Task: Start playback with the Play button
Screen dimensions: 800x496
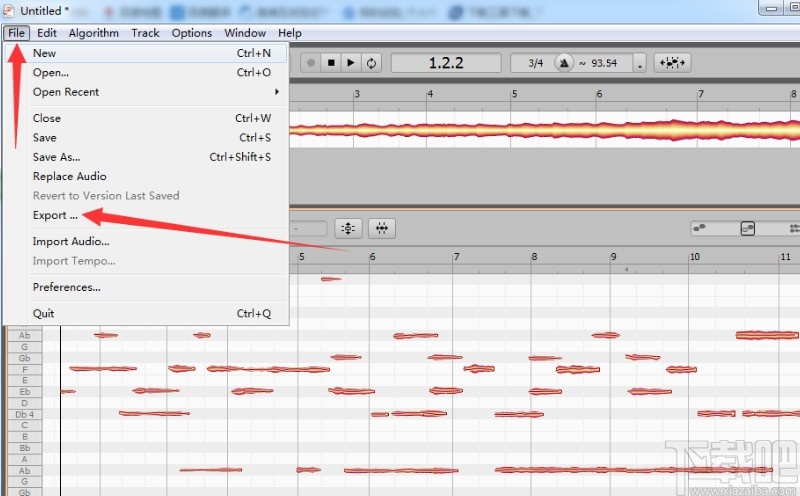Action: [x=351, y=63]
